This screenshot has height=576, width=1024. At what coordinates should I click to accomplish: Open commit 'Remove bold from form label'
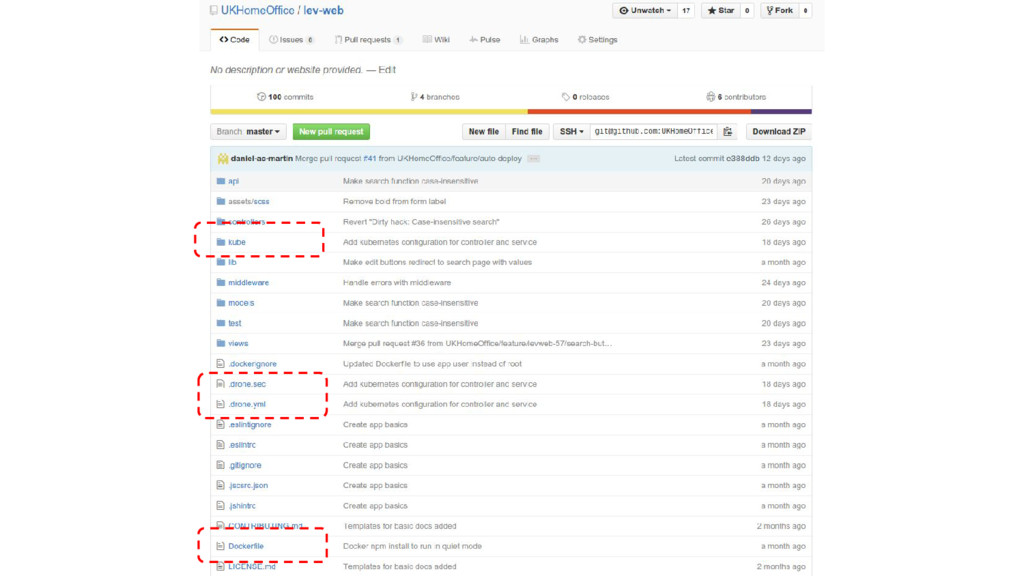pos(394,201)
